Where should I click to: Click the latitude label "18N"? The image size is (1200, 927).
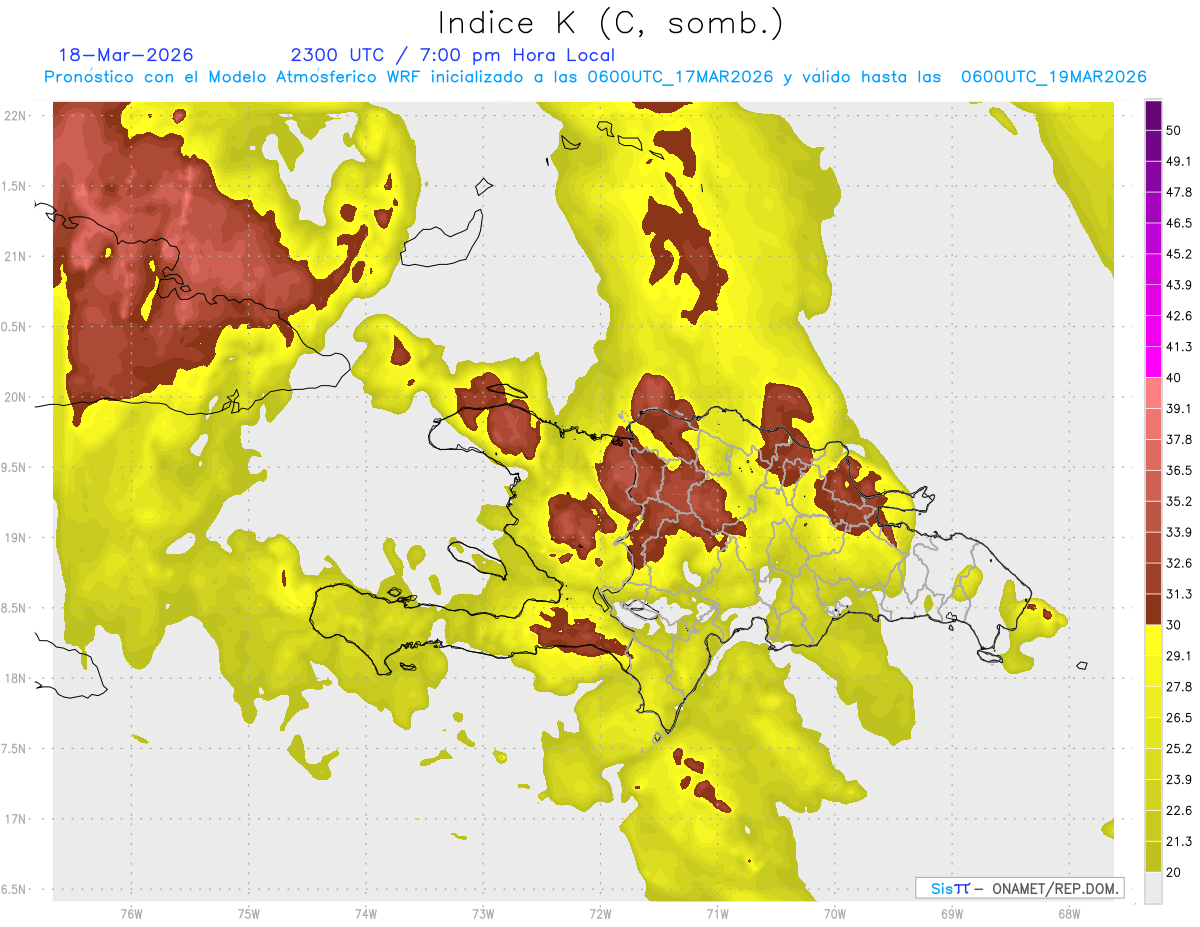pyautogui.click(x=15, y=678)
